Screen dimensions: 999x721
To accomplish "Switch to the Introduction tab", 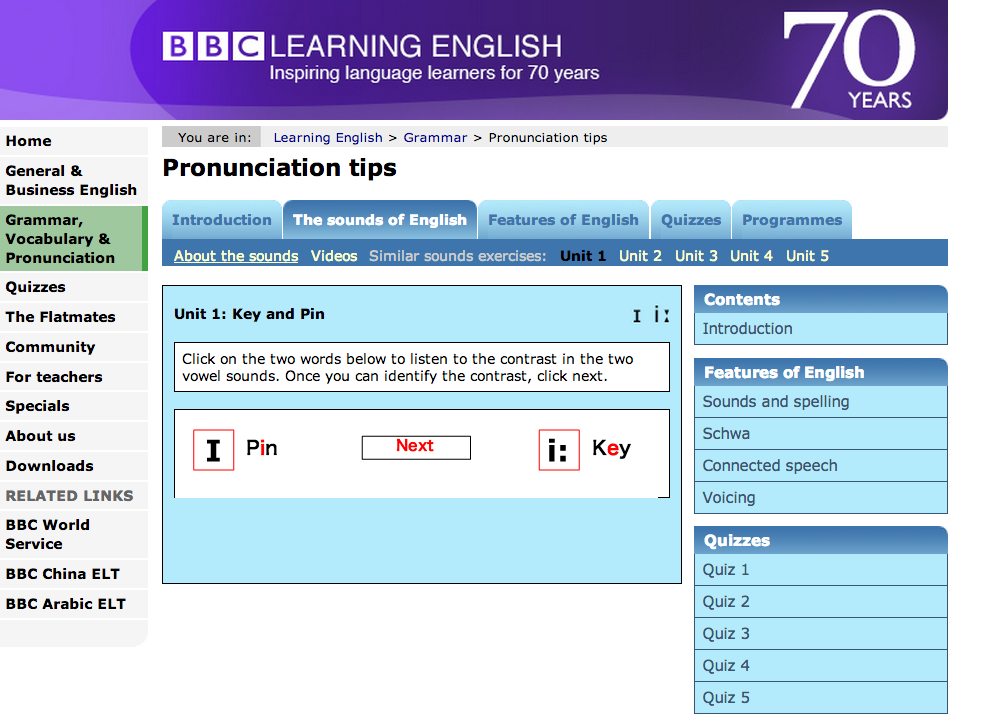I will [x=222, y=220].
